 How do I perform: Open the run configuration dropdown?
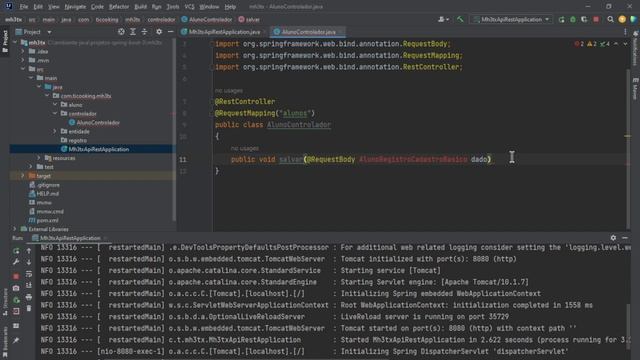(x=511, y=19)
